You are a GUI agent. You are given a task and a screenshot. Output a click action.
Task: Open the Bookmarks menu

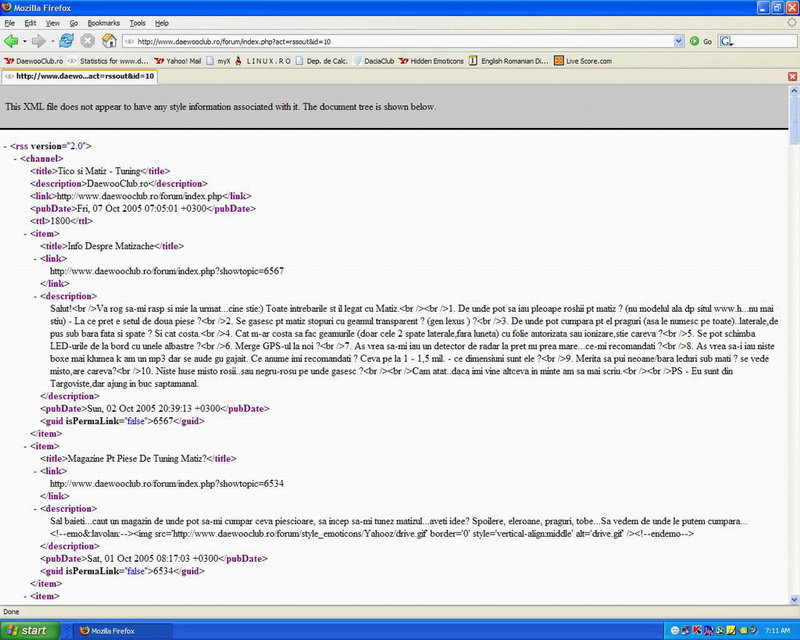(104, 23)
